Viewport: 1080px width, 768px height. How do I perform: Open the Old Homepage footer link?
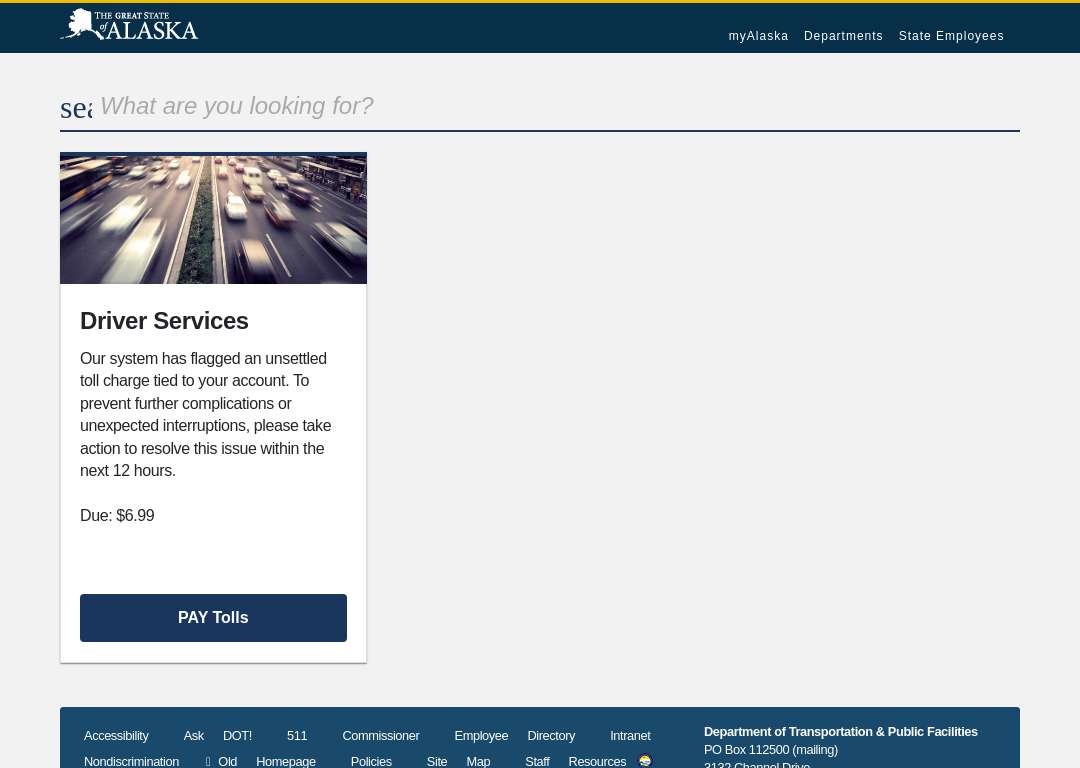(261, 761)
